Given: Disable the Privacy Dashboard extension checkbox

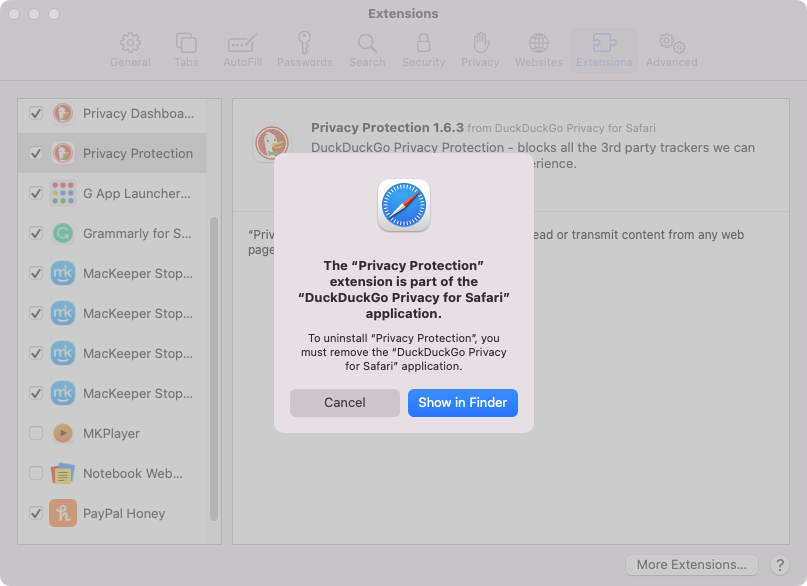Looking at the screenshot, I should click(x=36, y=113).
